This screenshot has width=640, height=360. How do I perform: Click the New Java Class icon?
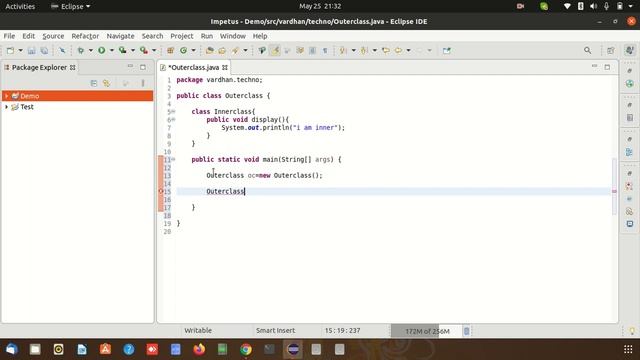(x=184, y=51)
